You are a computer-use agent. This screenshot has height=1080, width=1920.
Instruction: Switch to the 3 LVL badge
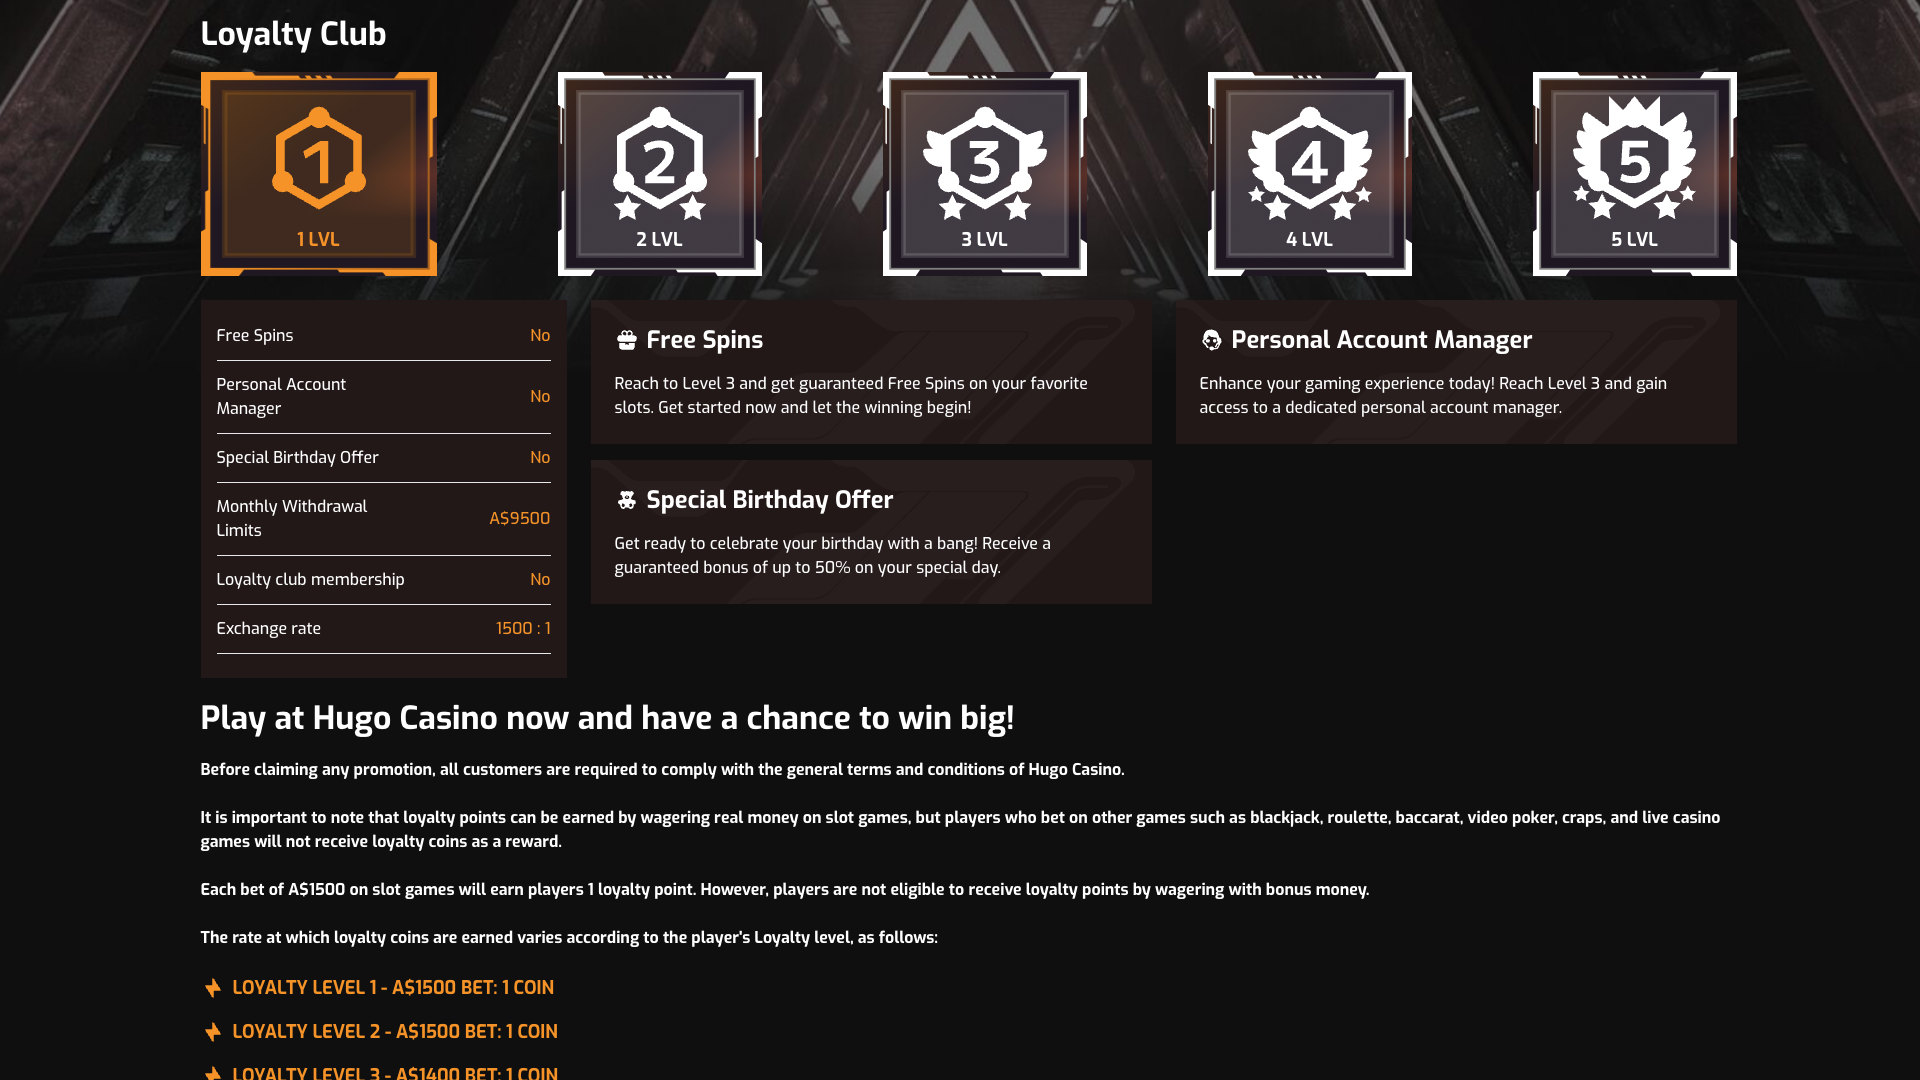click(x=984, y=174)
